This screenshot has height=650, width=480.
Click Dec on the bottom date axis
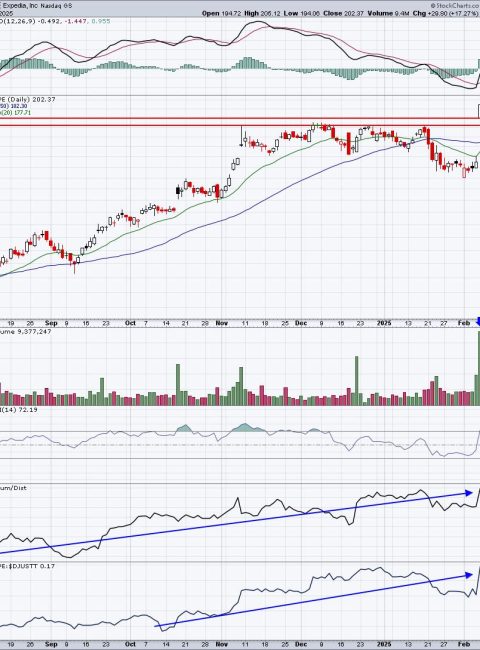(301, 644)
